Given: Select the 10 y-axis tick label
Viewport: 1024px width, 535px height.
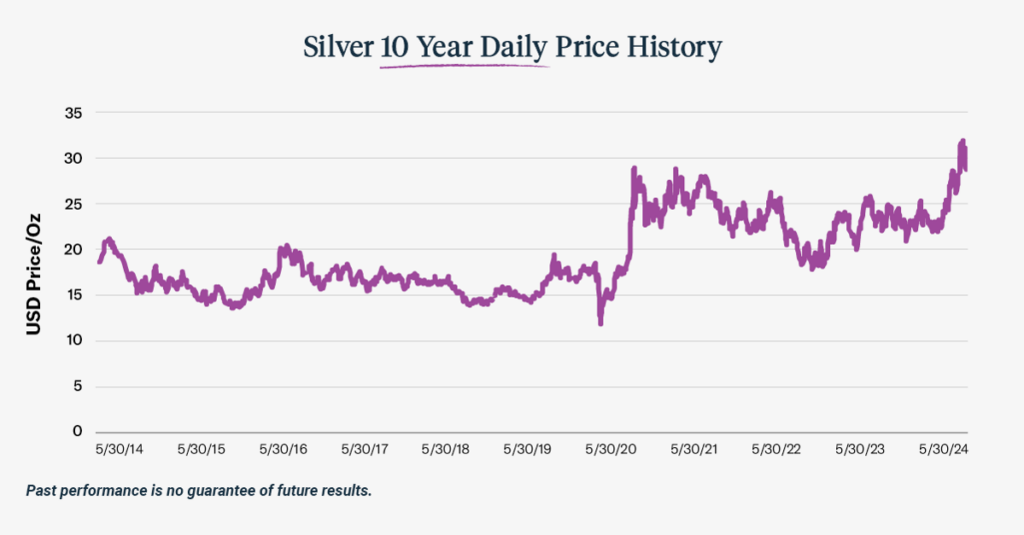Looking at the screenshot, I should click(x=72, y=341).
